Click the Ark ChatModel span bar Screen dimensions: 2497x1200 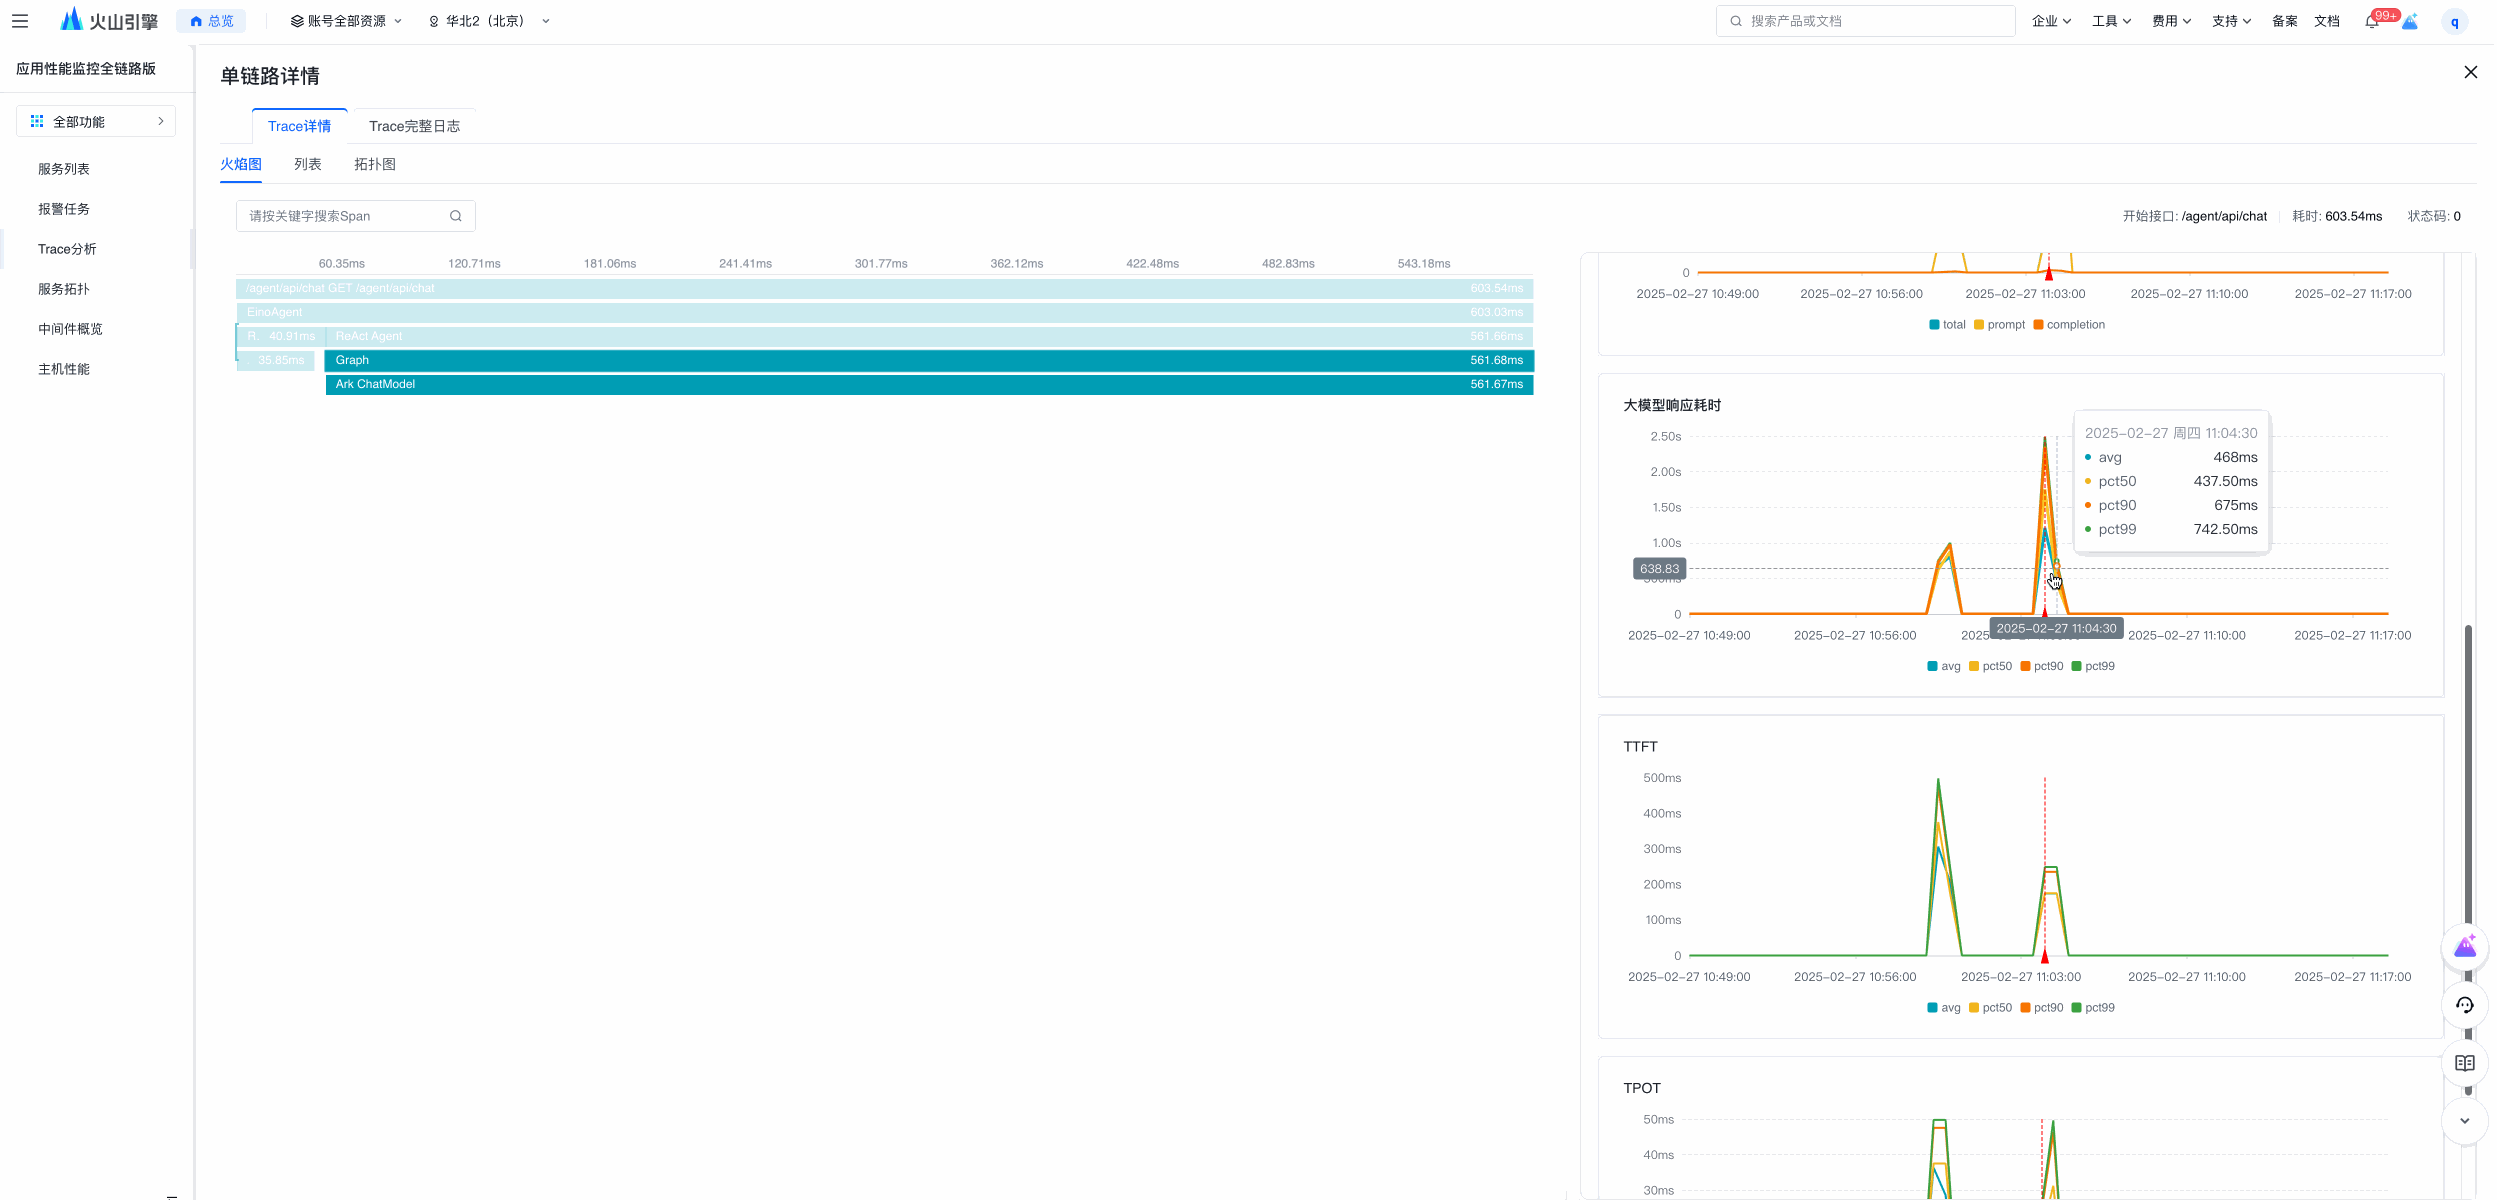(928, 385)
